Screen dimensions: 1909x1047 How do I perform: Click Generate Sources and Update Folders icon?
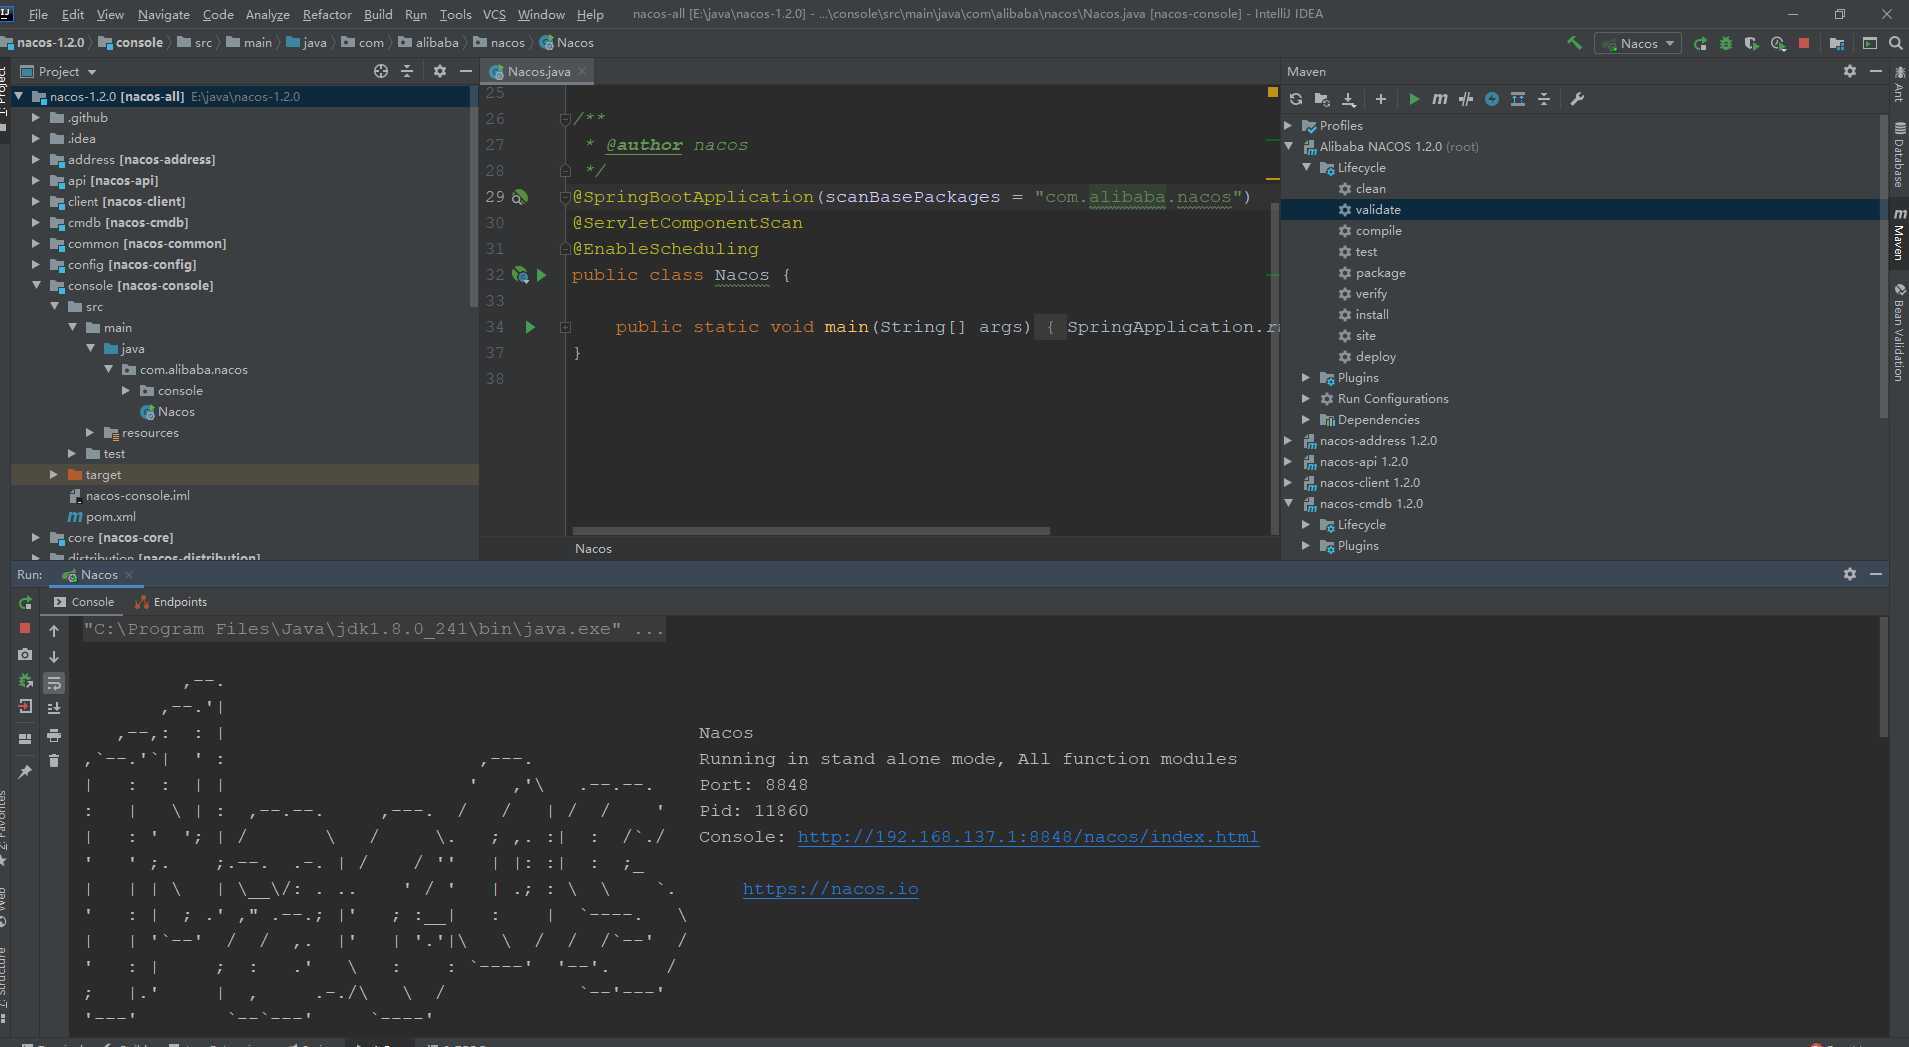coord(1322,99)
